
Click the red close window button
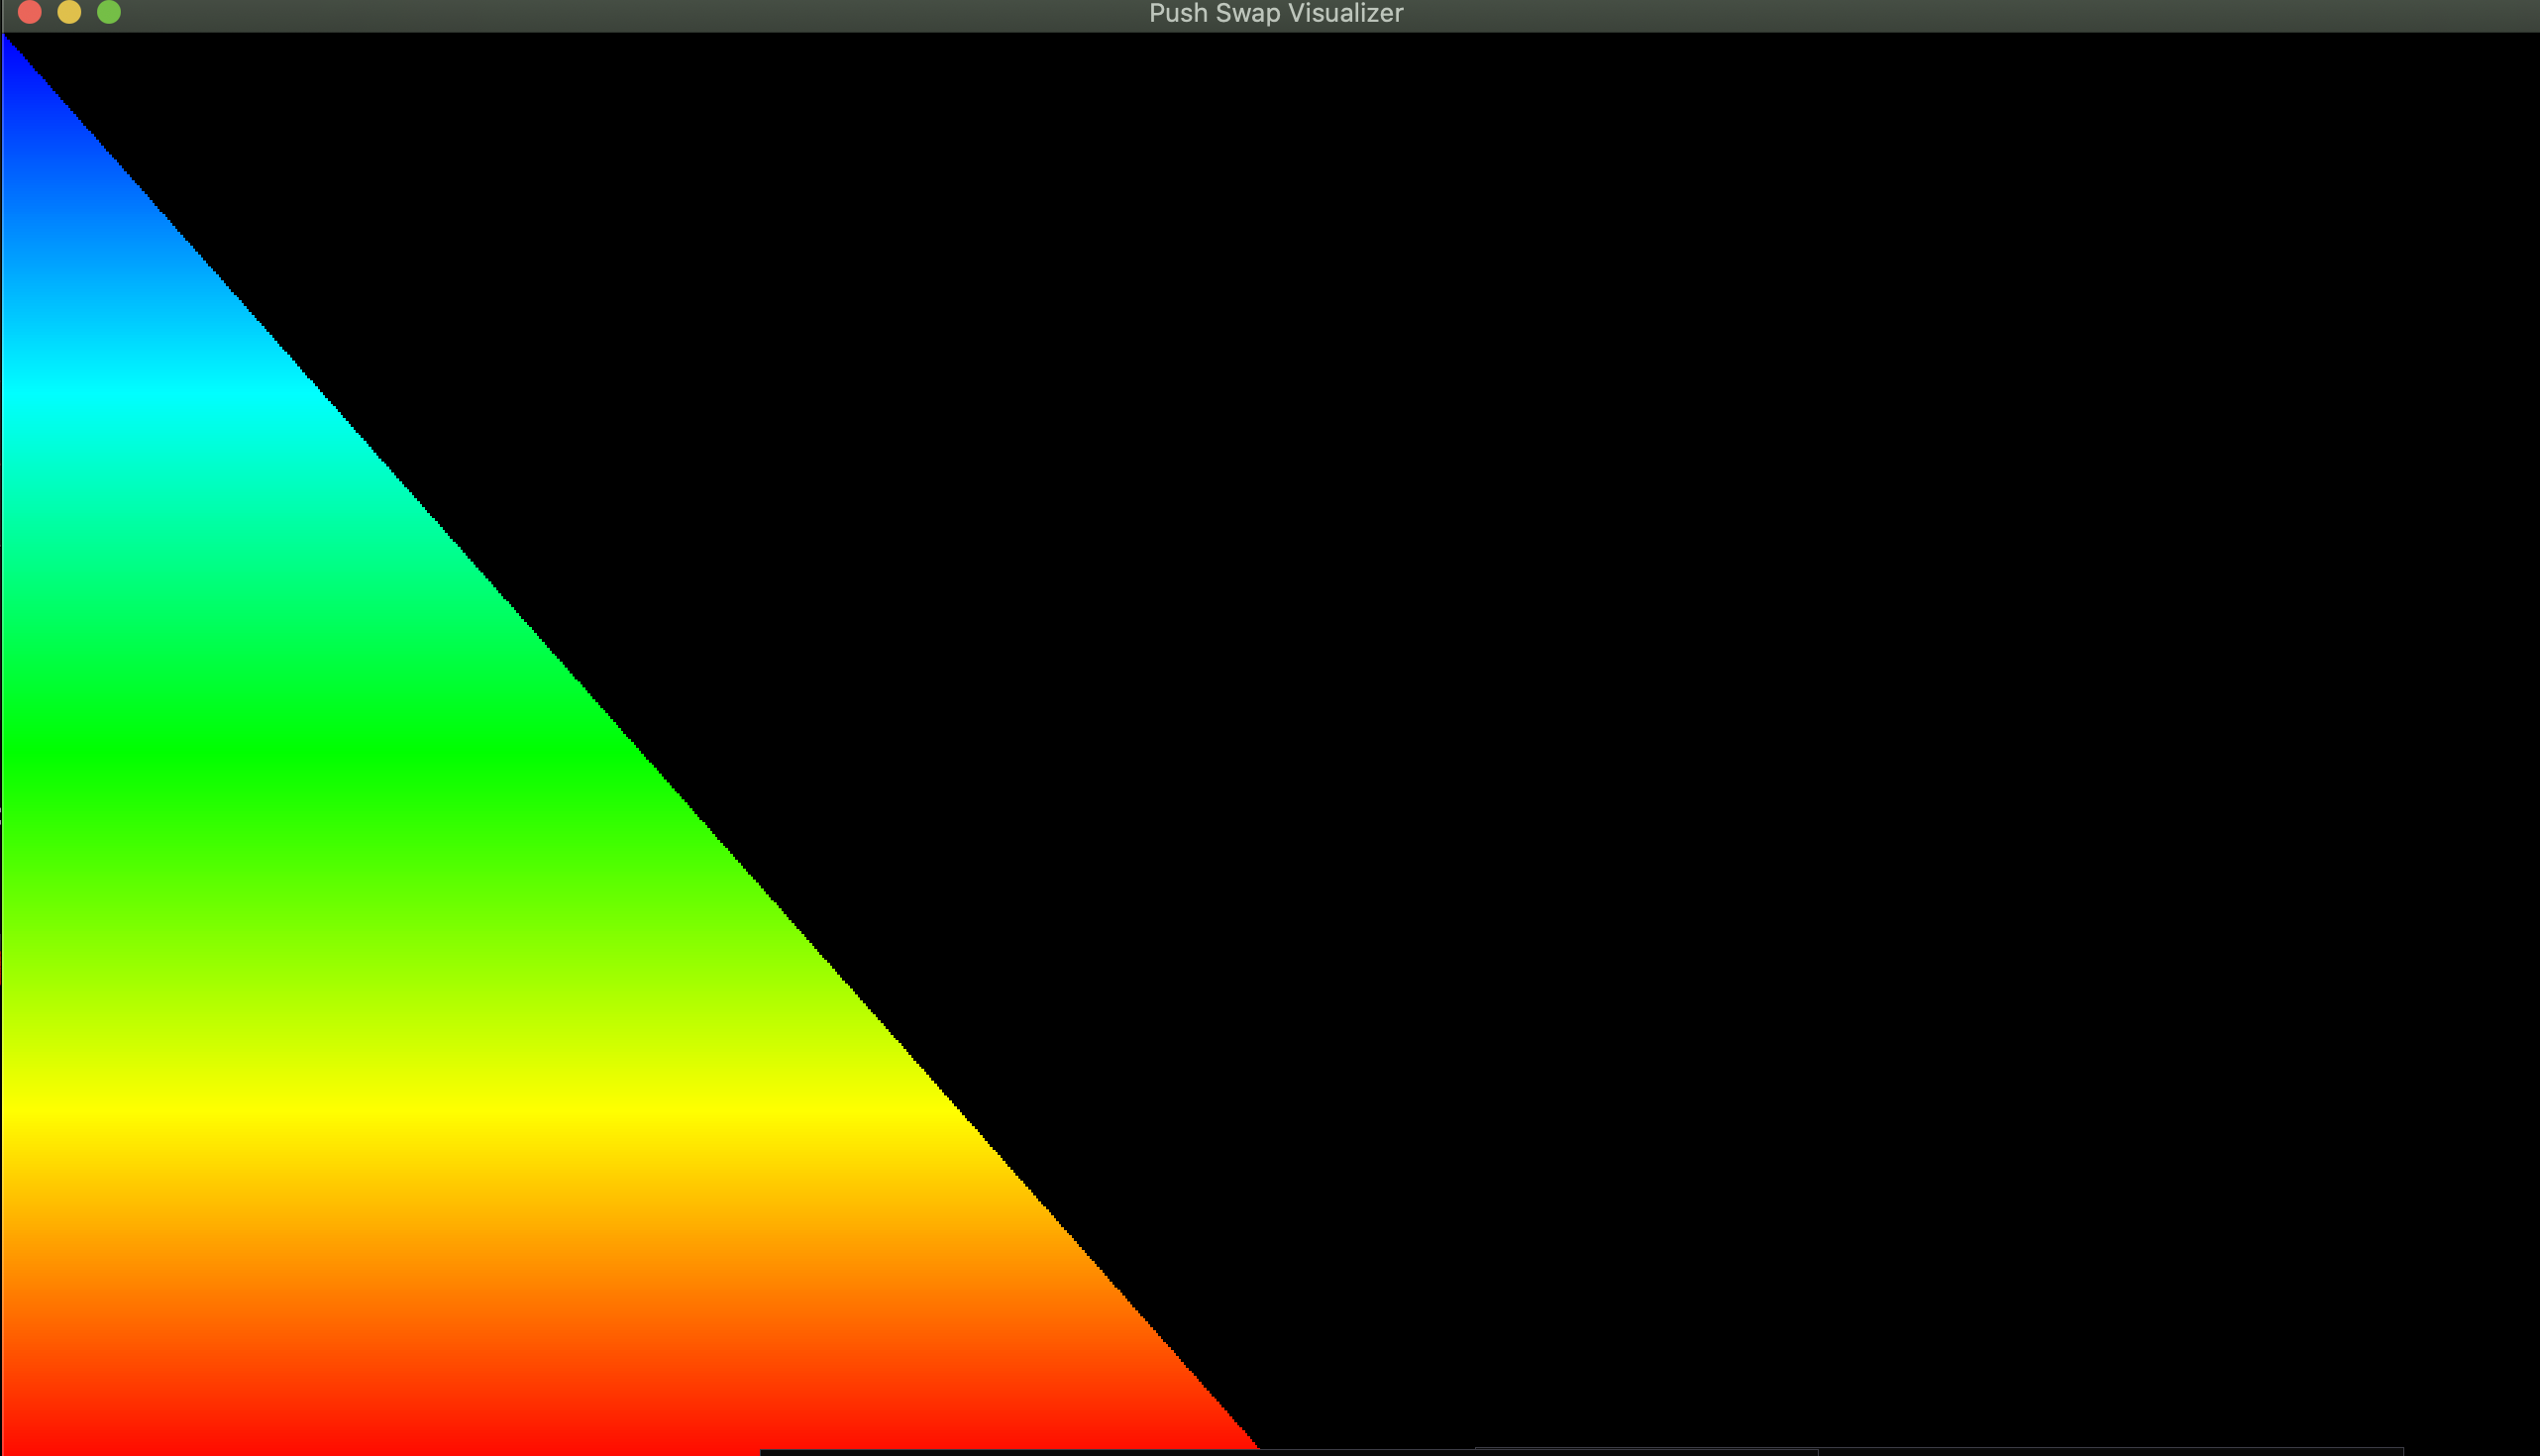point(30,12)
